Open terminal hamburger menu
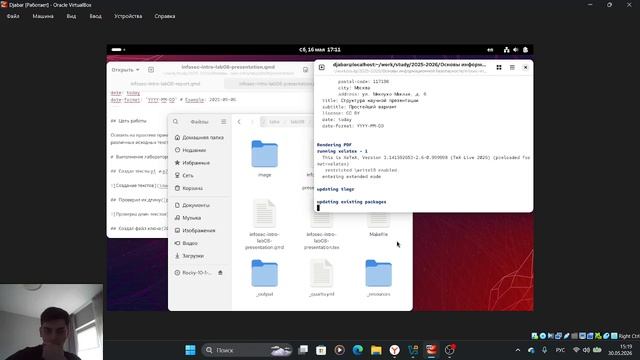This screenshot has width=640, height=360. click(512, 67)
